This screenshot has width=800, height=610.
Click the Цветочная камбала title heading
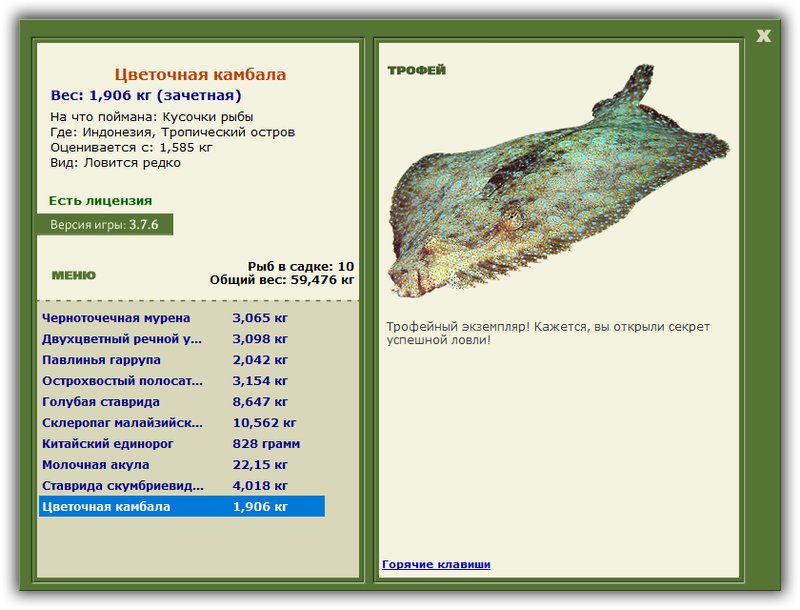point(200,74)
